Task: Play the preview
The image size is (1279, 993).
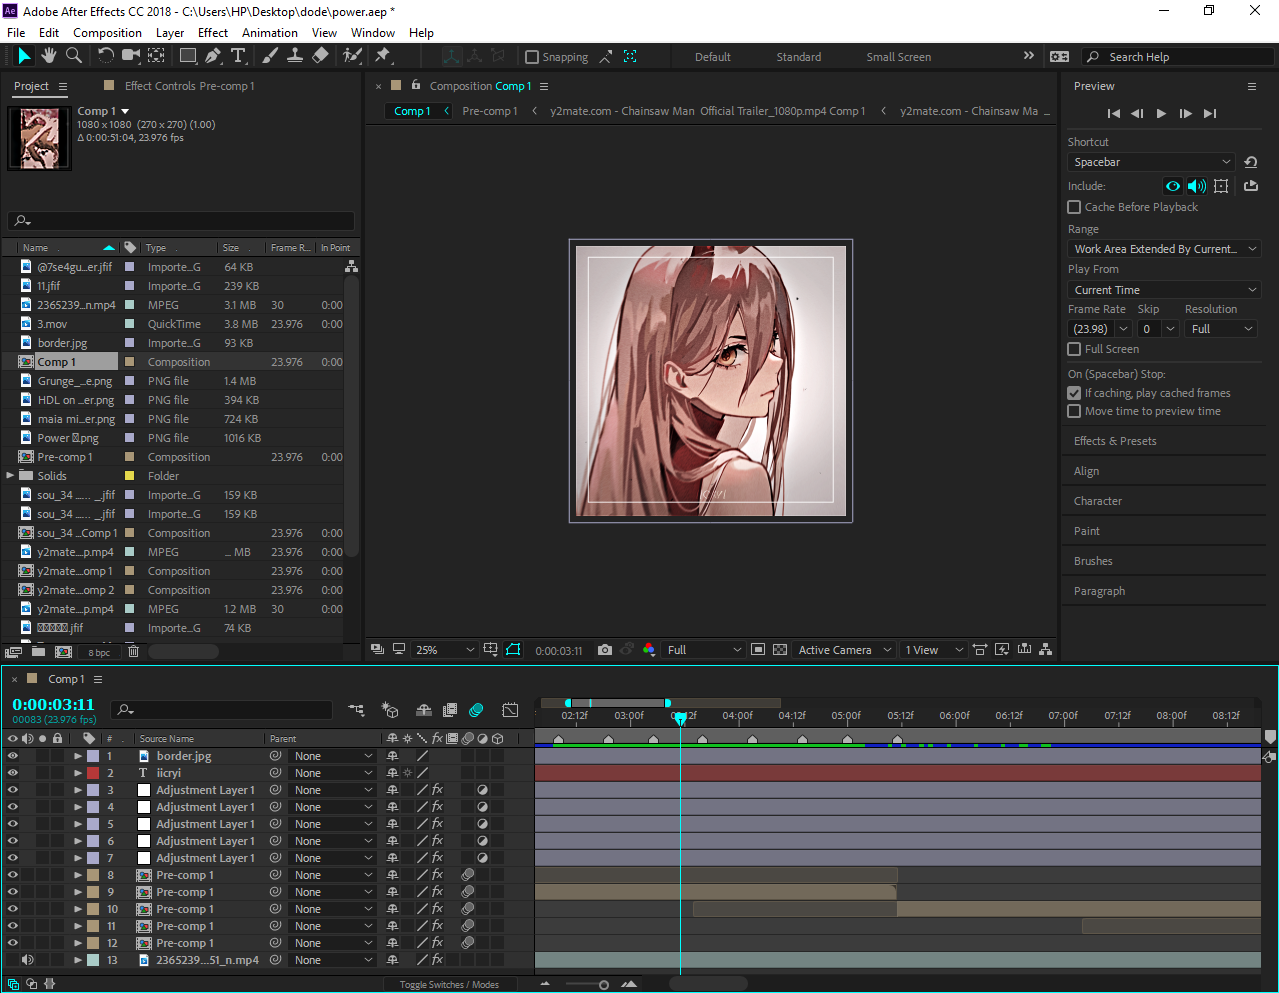Action: (1161, 114)
